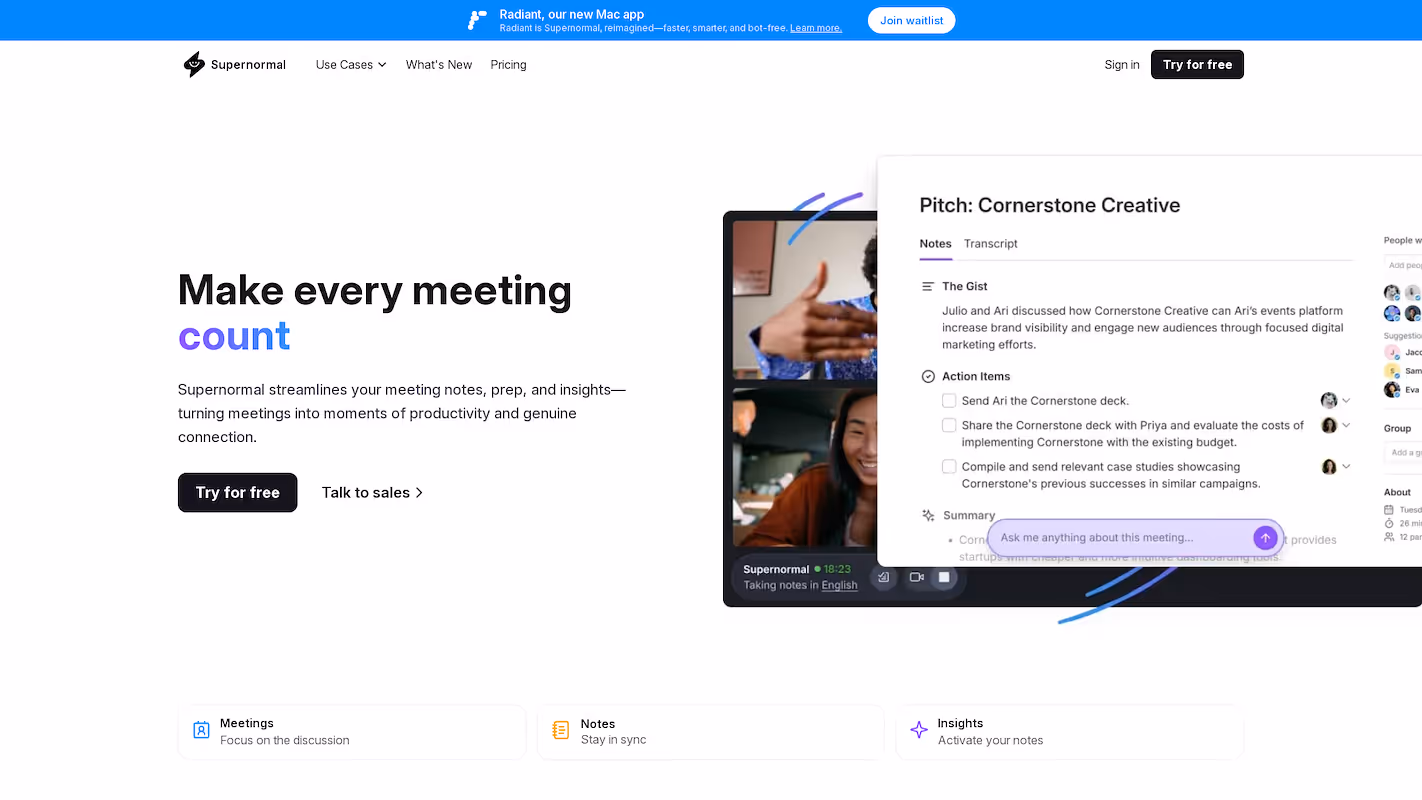Image resolution: width=1422 pixels, height=800 pixels.
Task: Switch to the Transcript tab
Action: tap(991, 243)
